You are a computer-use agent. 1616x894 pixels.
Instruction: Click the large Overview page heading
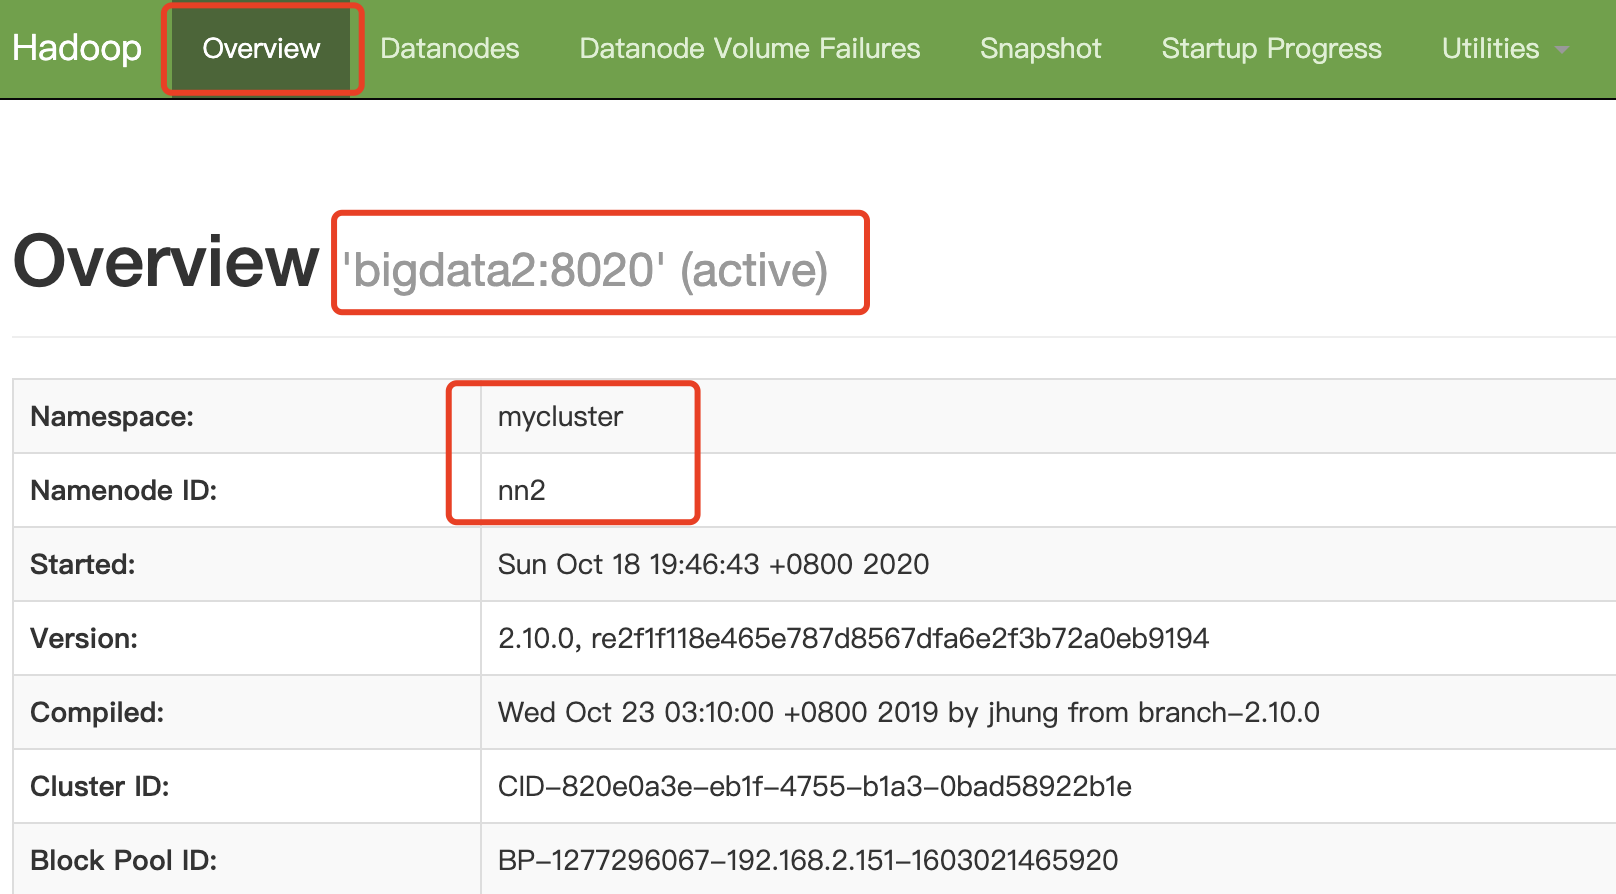coord(166,262)
